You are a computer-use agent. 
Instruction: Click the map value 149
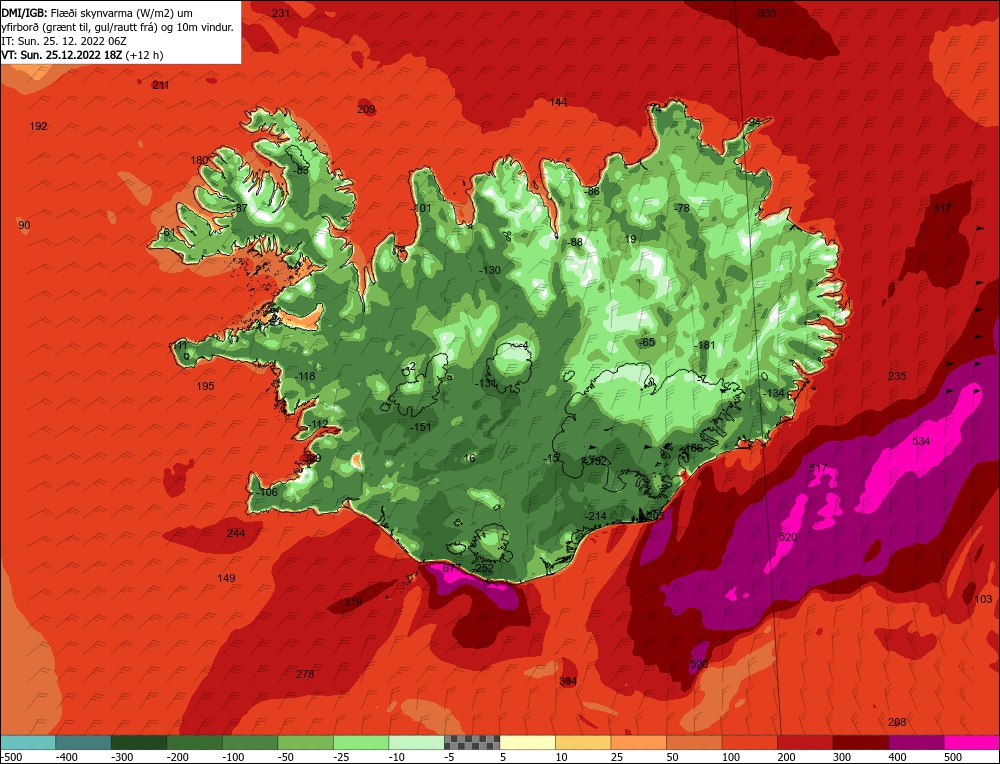226,578
